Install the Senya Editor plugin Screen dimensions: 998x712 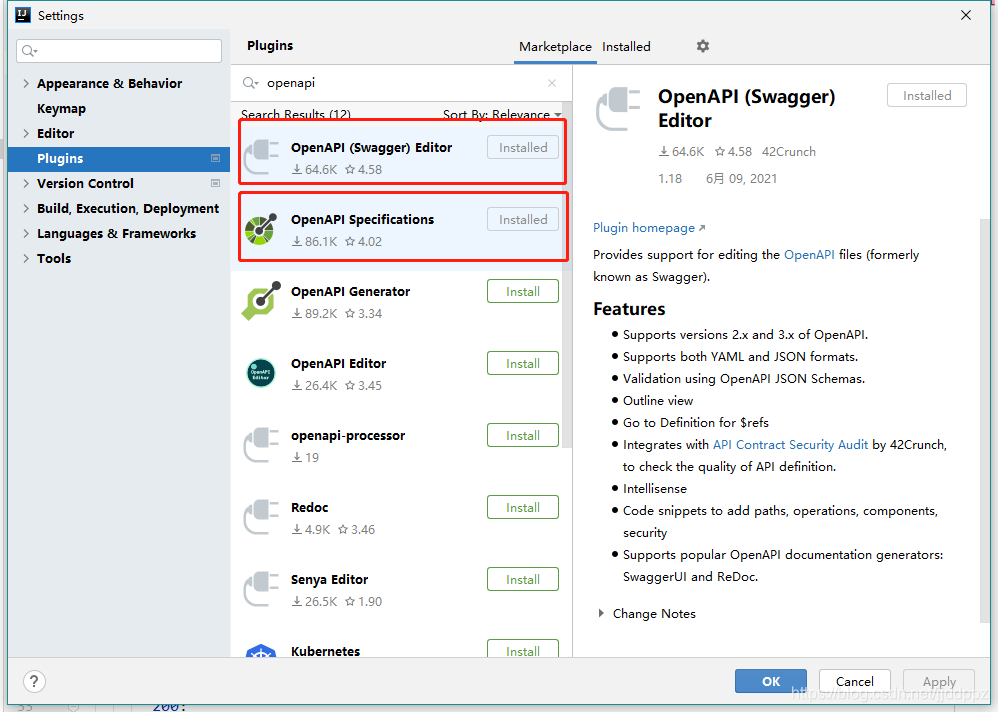(x=523, y=579)
